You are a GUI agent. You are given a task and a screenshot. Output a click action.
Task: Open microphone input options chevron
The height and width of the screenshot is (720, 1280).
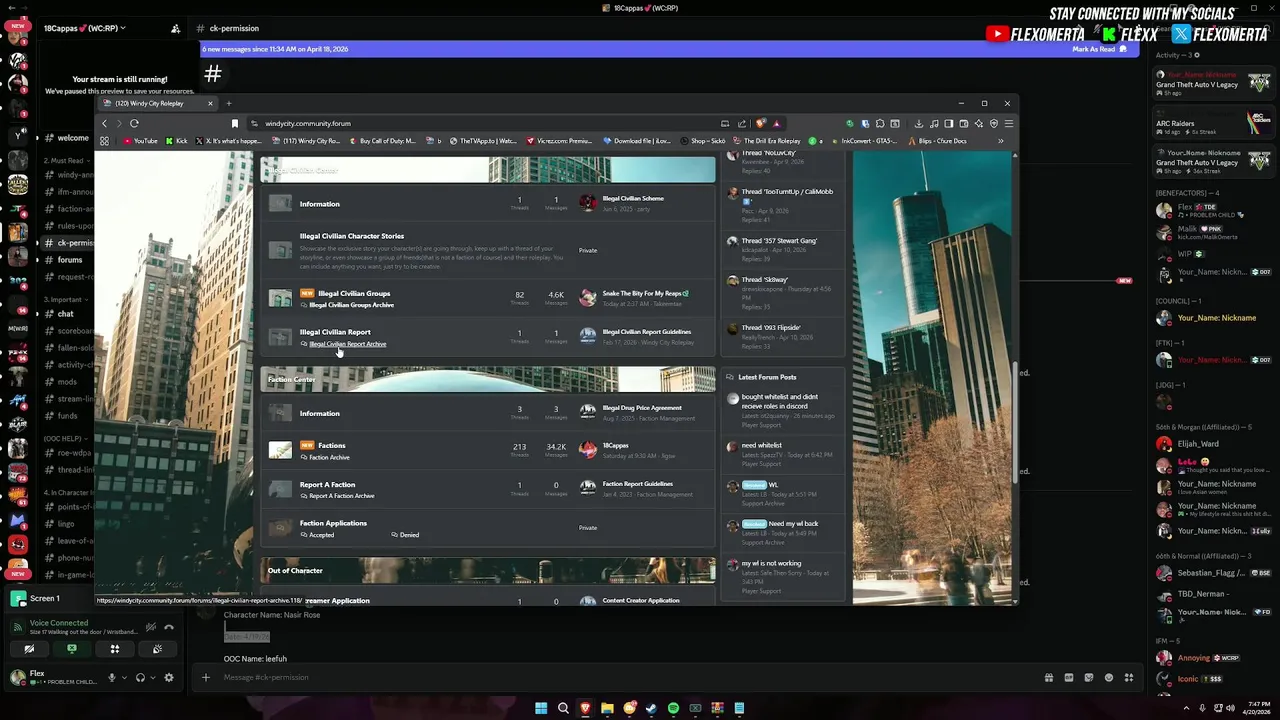click(124, 677)
